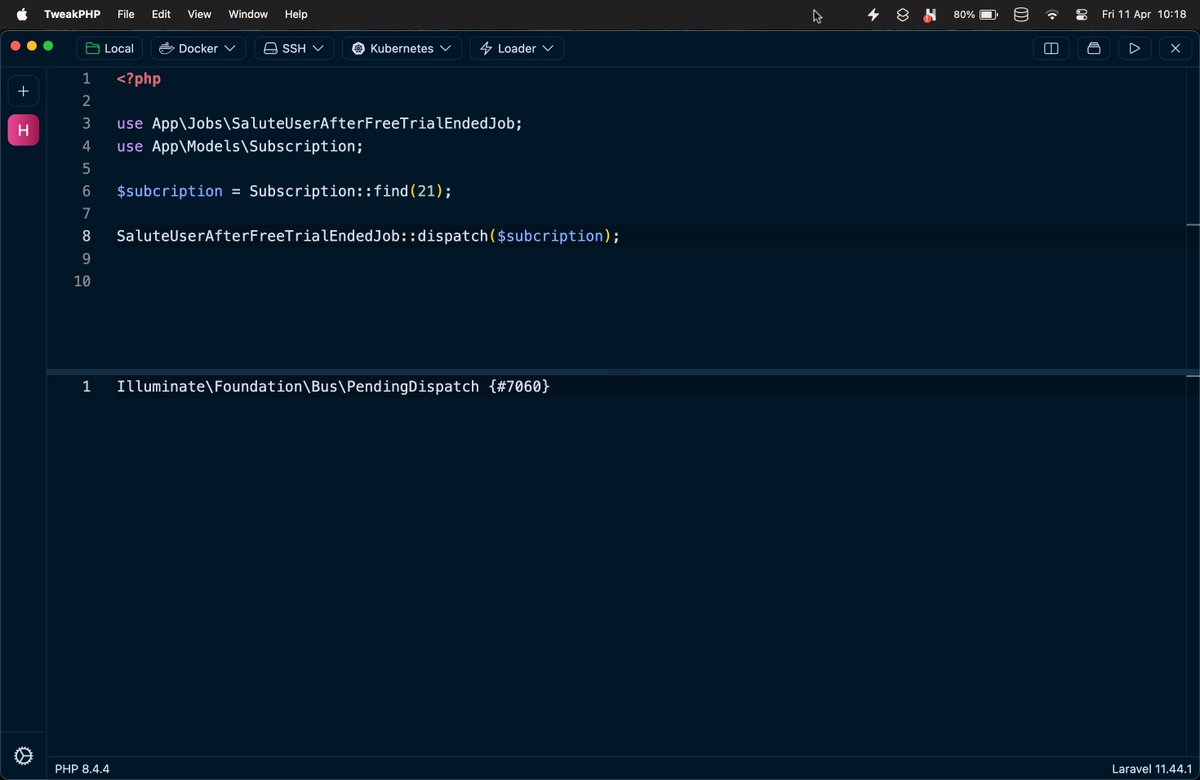
Task: Open the Docker connection dropdown
Action: 198,48
